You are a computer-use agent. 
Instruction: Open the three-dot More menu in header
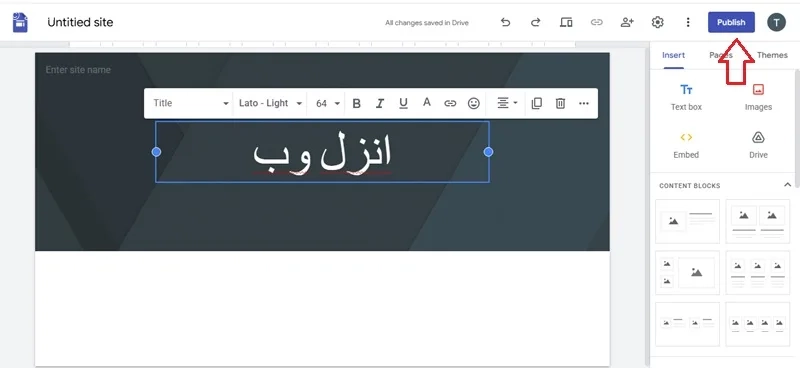point(688,22)
